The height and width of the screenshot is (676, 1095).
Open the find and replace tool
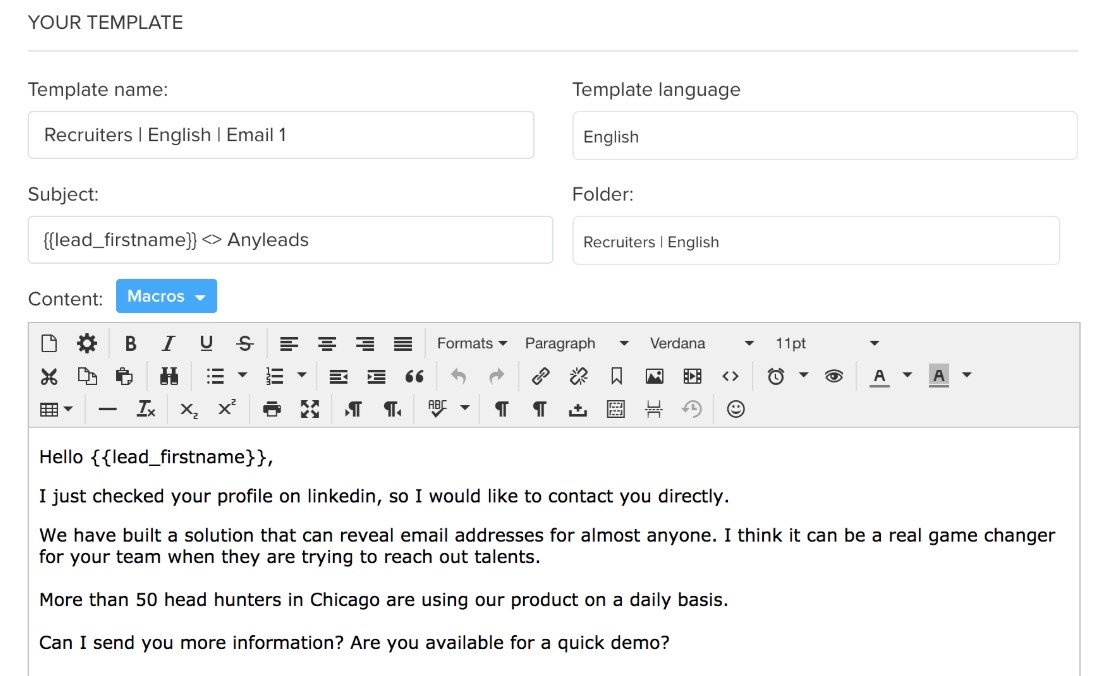[167, 376]
